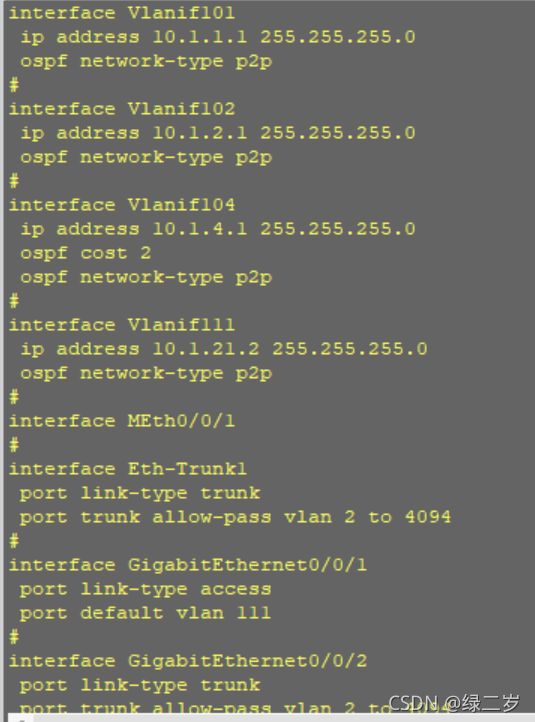
Task: Click the # separator after MEth0/0/1
Action: click(x=14, y=445)
